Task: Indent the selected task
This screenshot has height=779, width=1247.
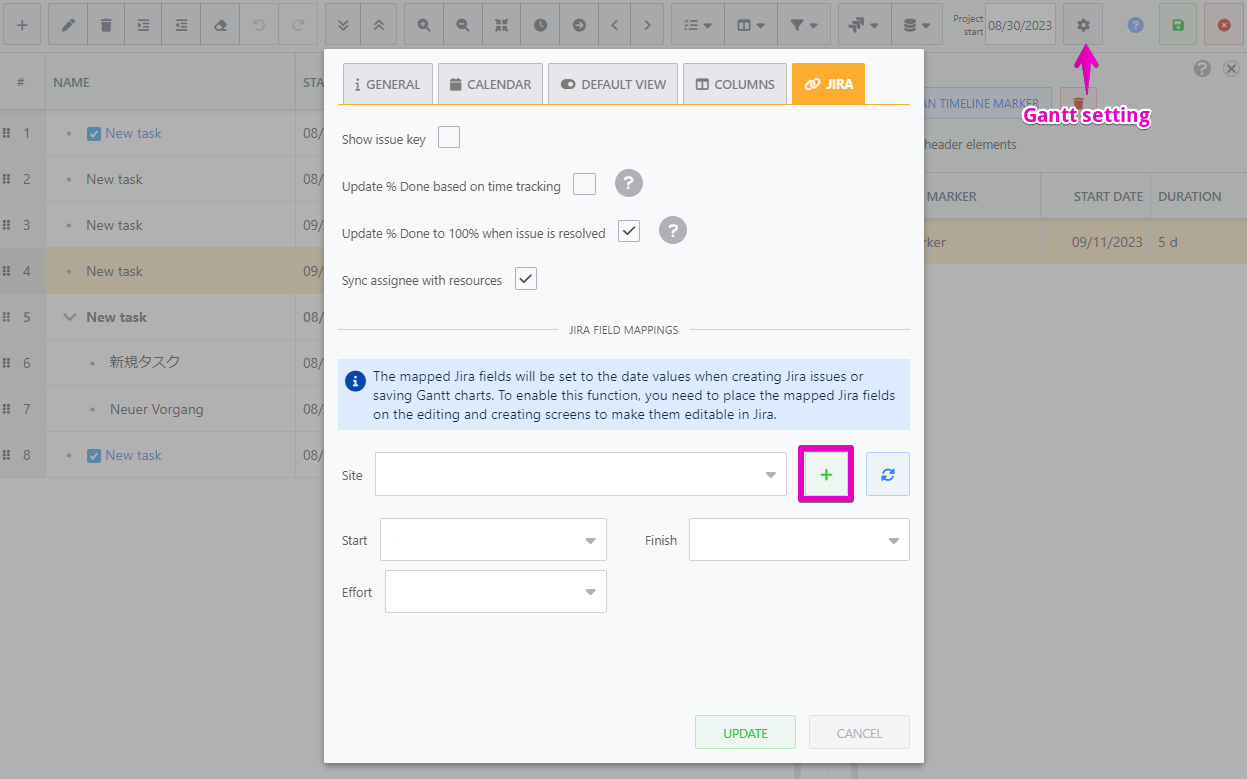Action: 143,24
